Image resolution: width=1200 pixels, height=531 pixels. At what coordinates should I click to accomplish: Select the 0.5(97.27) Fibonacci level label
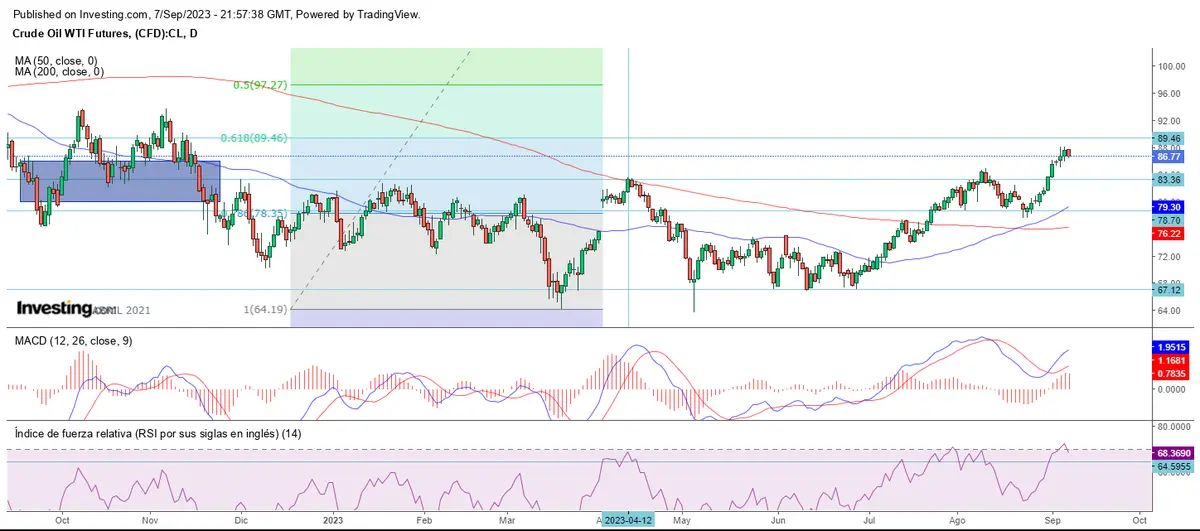pyautogui.click(x=260, y=86)
